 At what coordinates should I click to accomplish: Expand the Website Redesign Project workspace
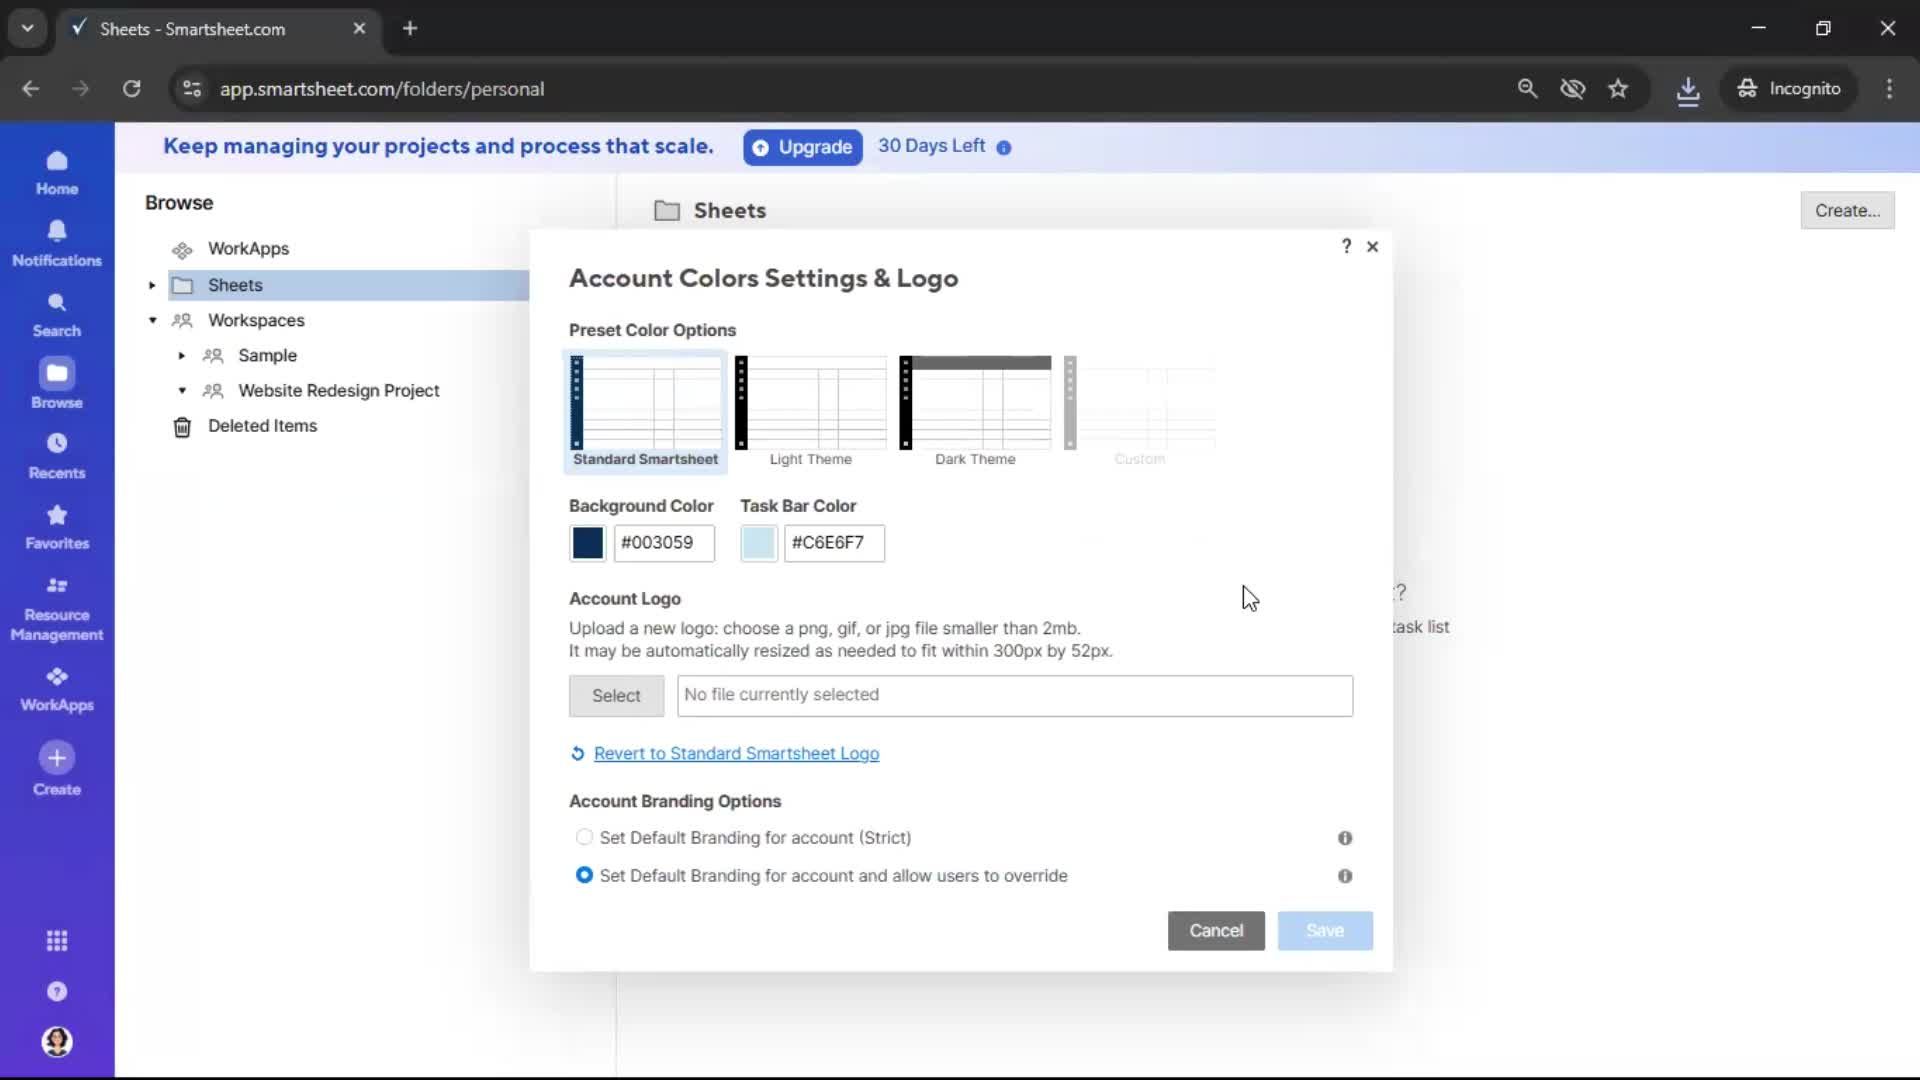click(181, 391)
